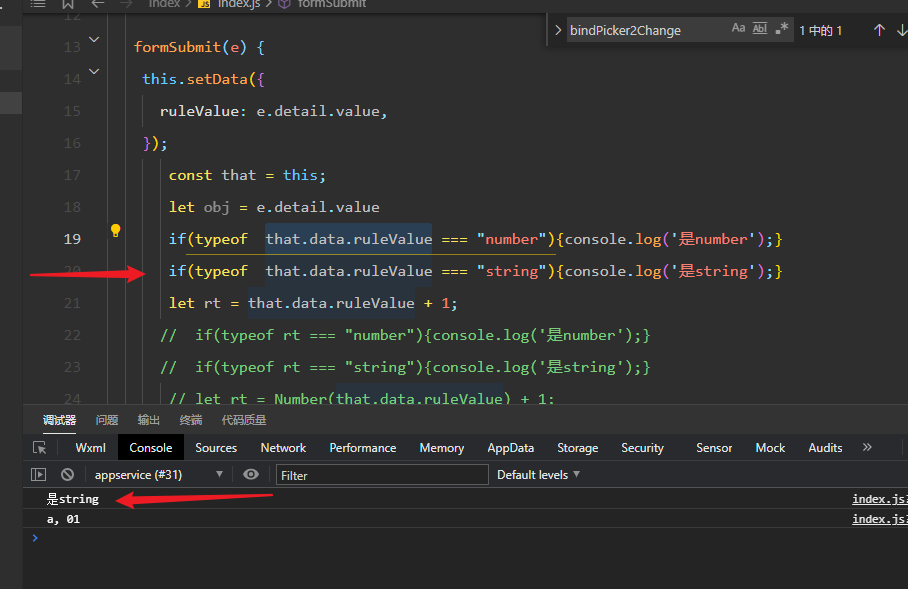Open the Network devtools tab
This screenshot has height=589, width=908.
point(283,448)
